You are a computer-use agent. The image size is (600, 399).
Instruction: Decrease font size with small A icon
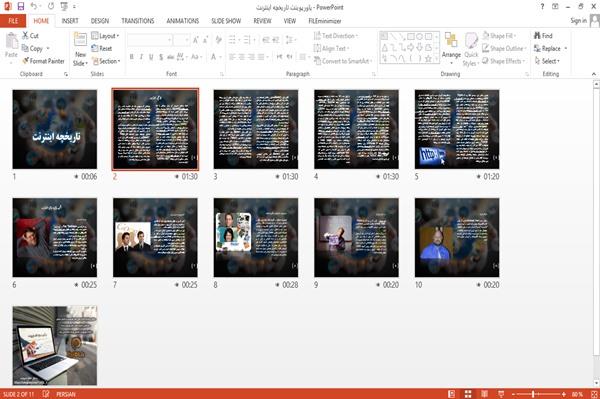point(206,40)
